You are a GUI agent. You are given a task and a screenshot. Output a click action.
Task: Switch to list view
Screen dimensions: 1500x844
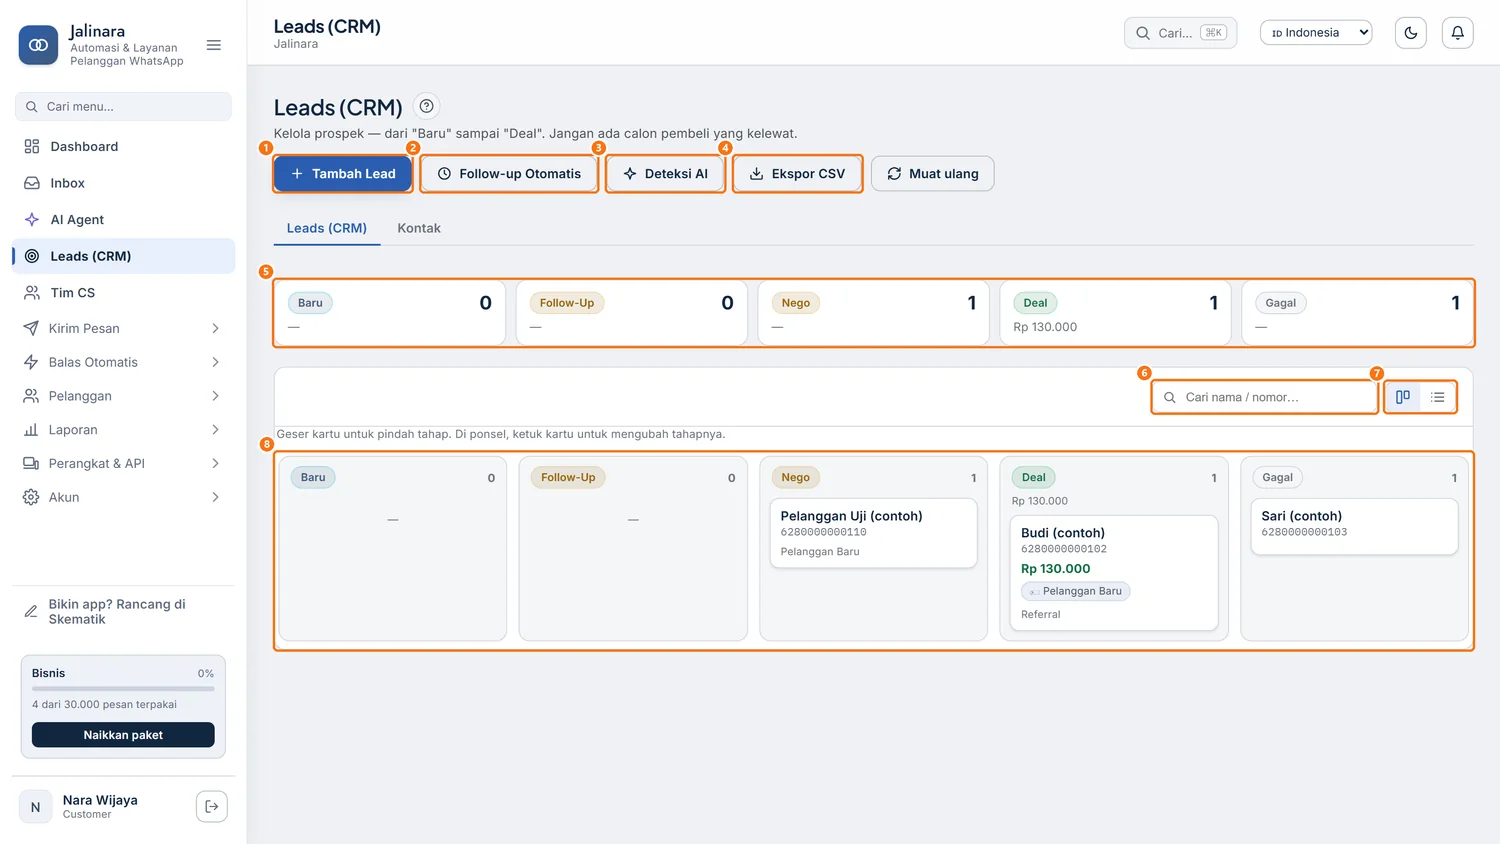click(x=1437, y=397)
